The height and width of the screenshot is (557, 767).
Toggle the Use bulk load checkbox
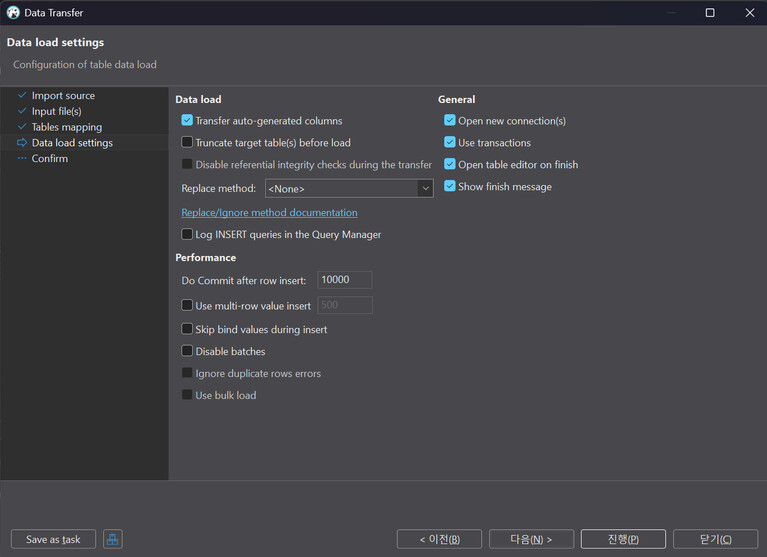187,395
